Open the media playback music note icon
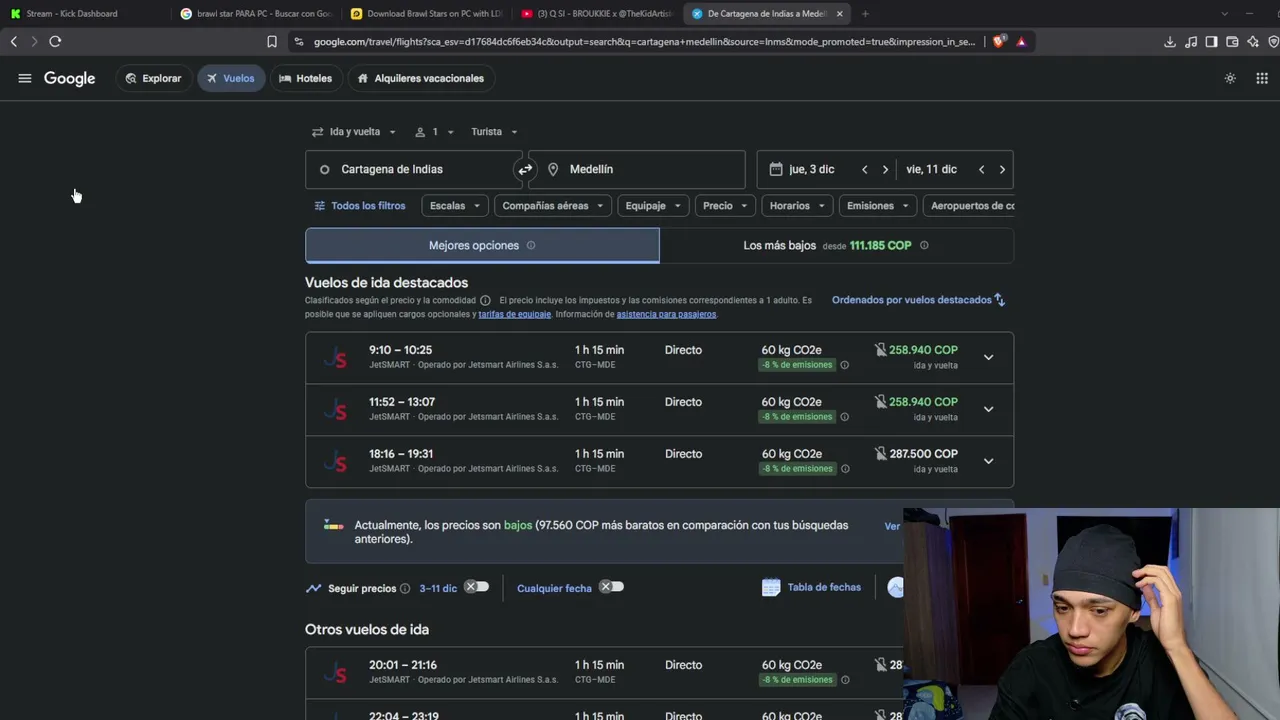Screen dimensions: 1280x720 [1191, 41]
